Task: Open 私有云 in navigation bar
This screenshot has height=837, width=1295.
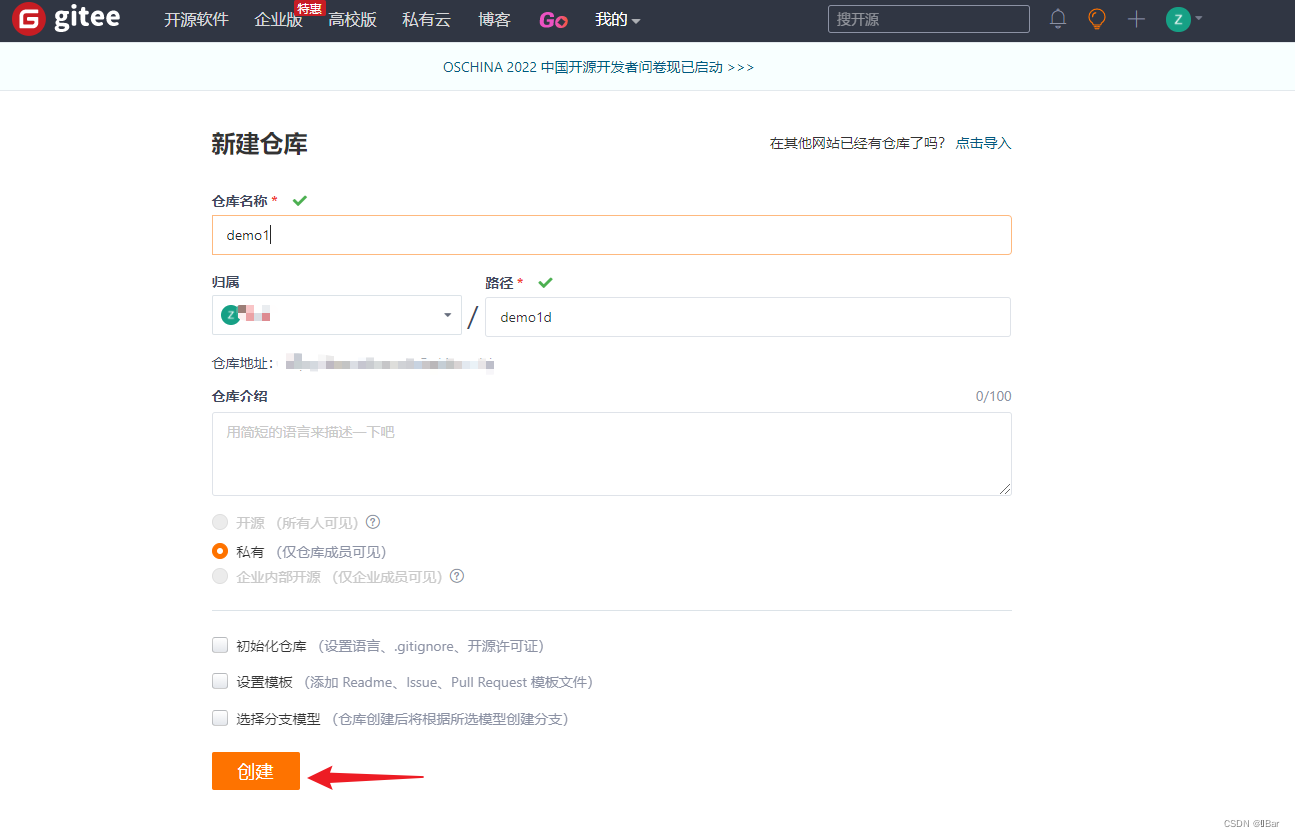Action: (x=426, y=20)
